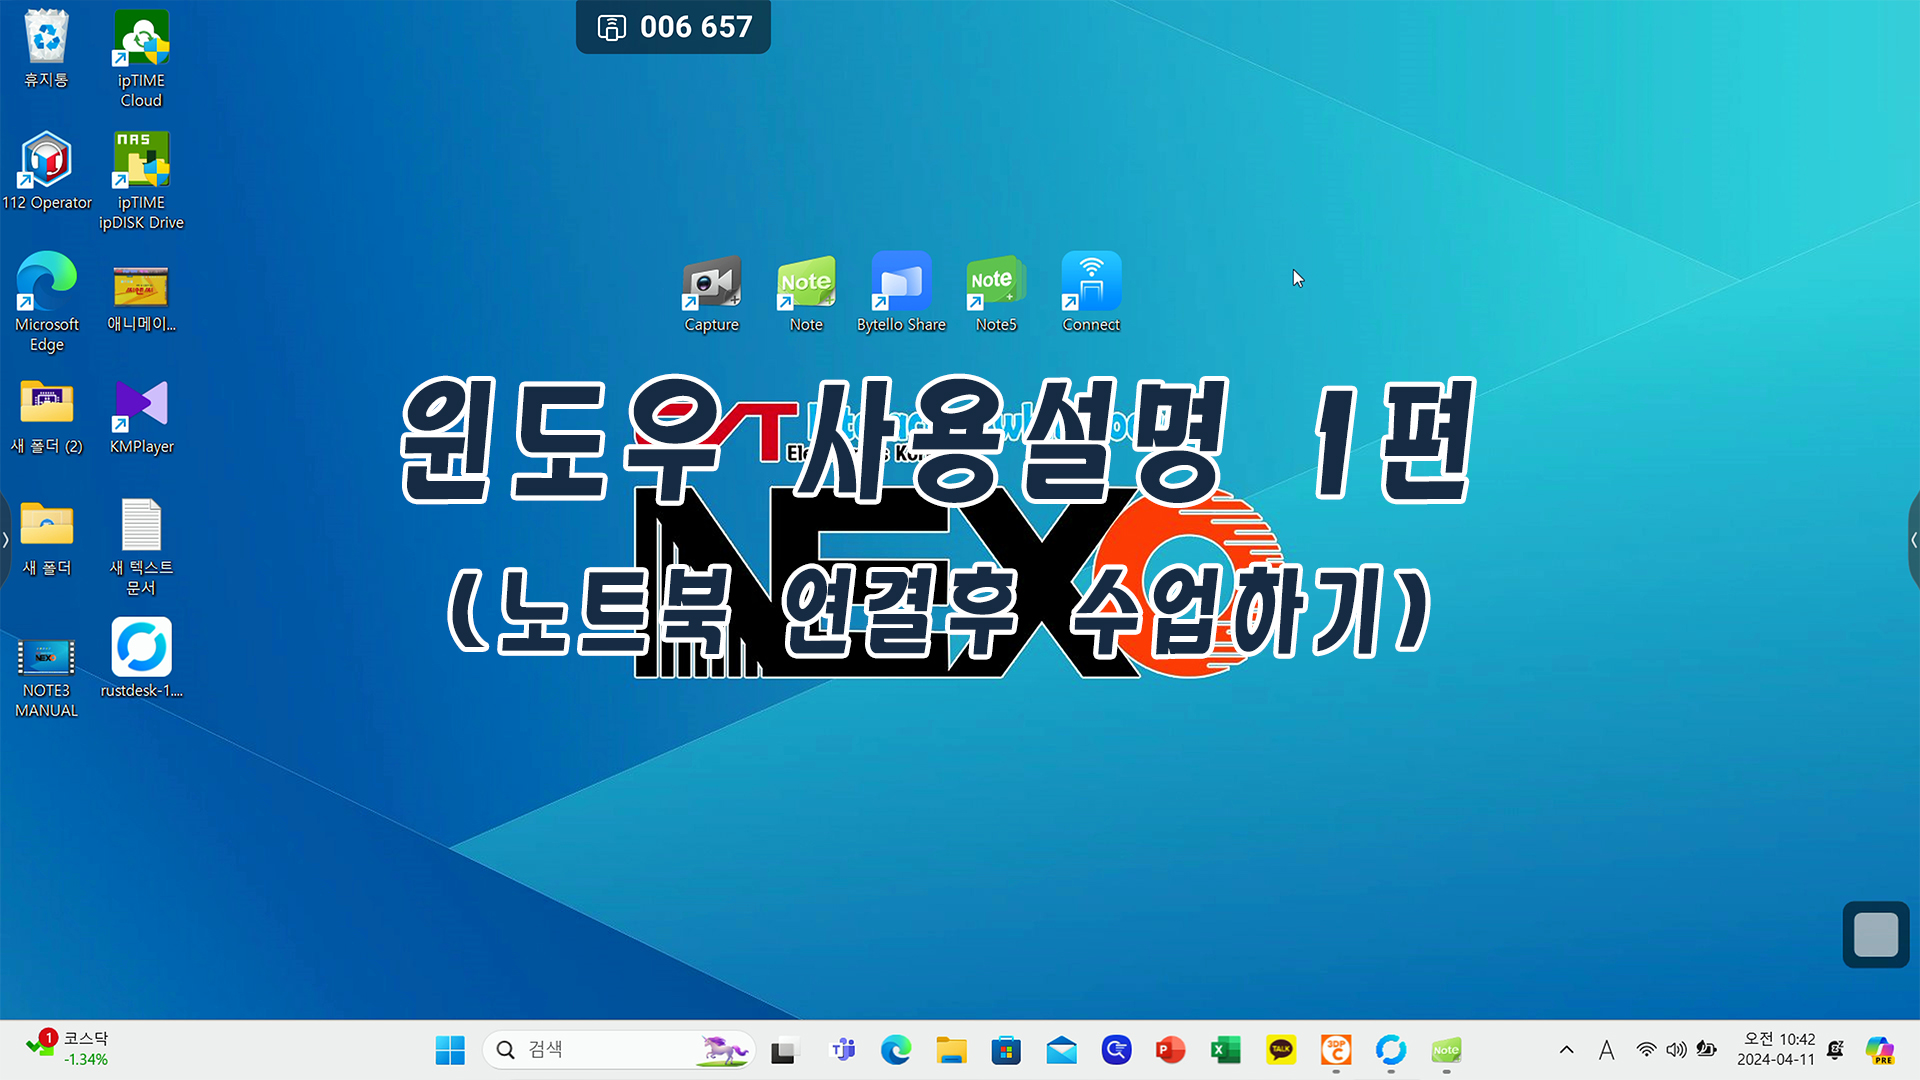Click the taskbar search box
Screen dimensions: 1920x1080
[x=600, y=1050]
